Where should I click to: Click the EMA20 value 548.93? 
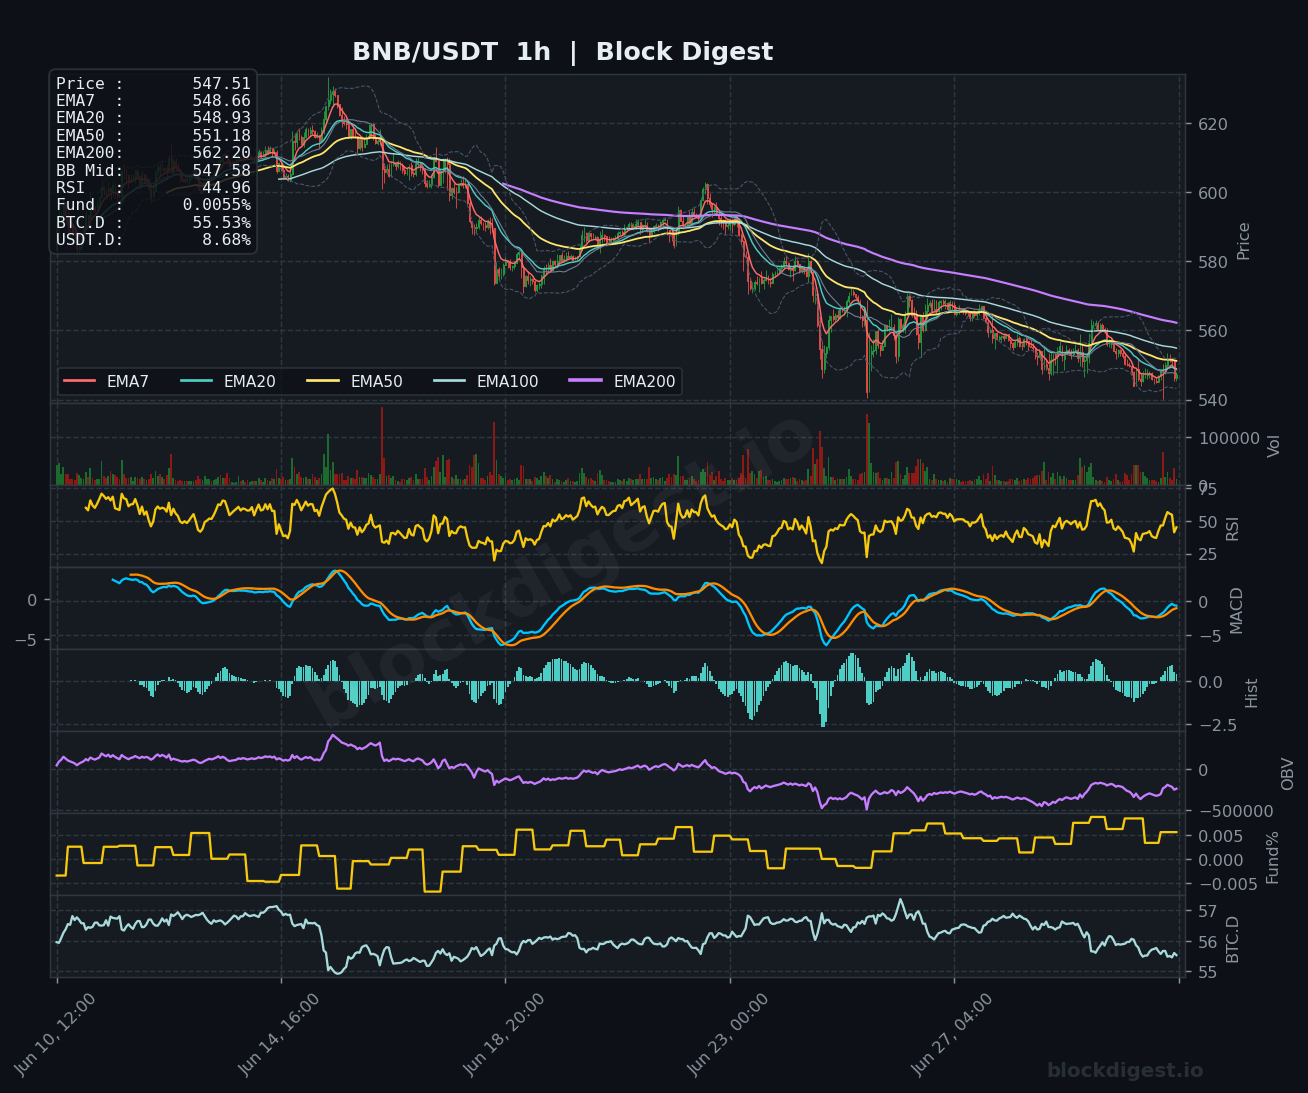tap(222, 118)
